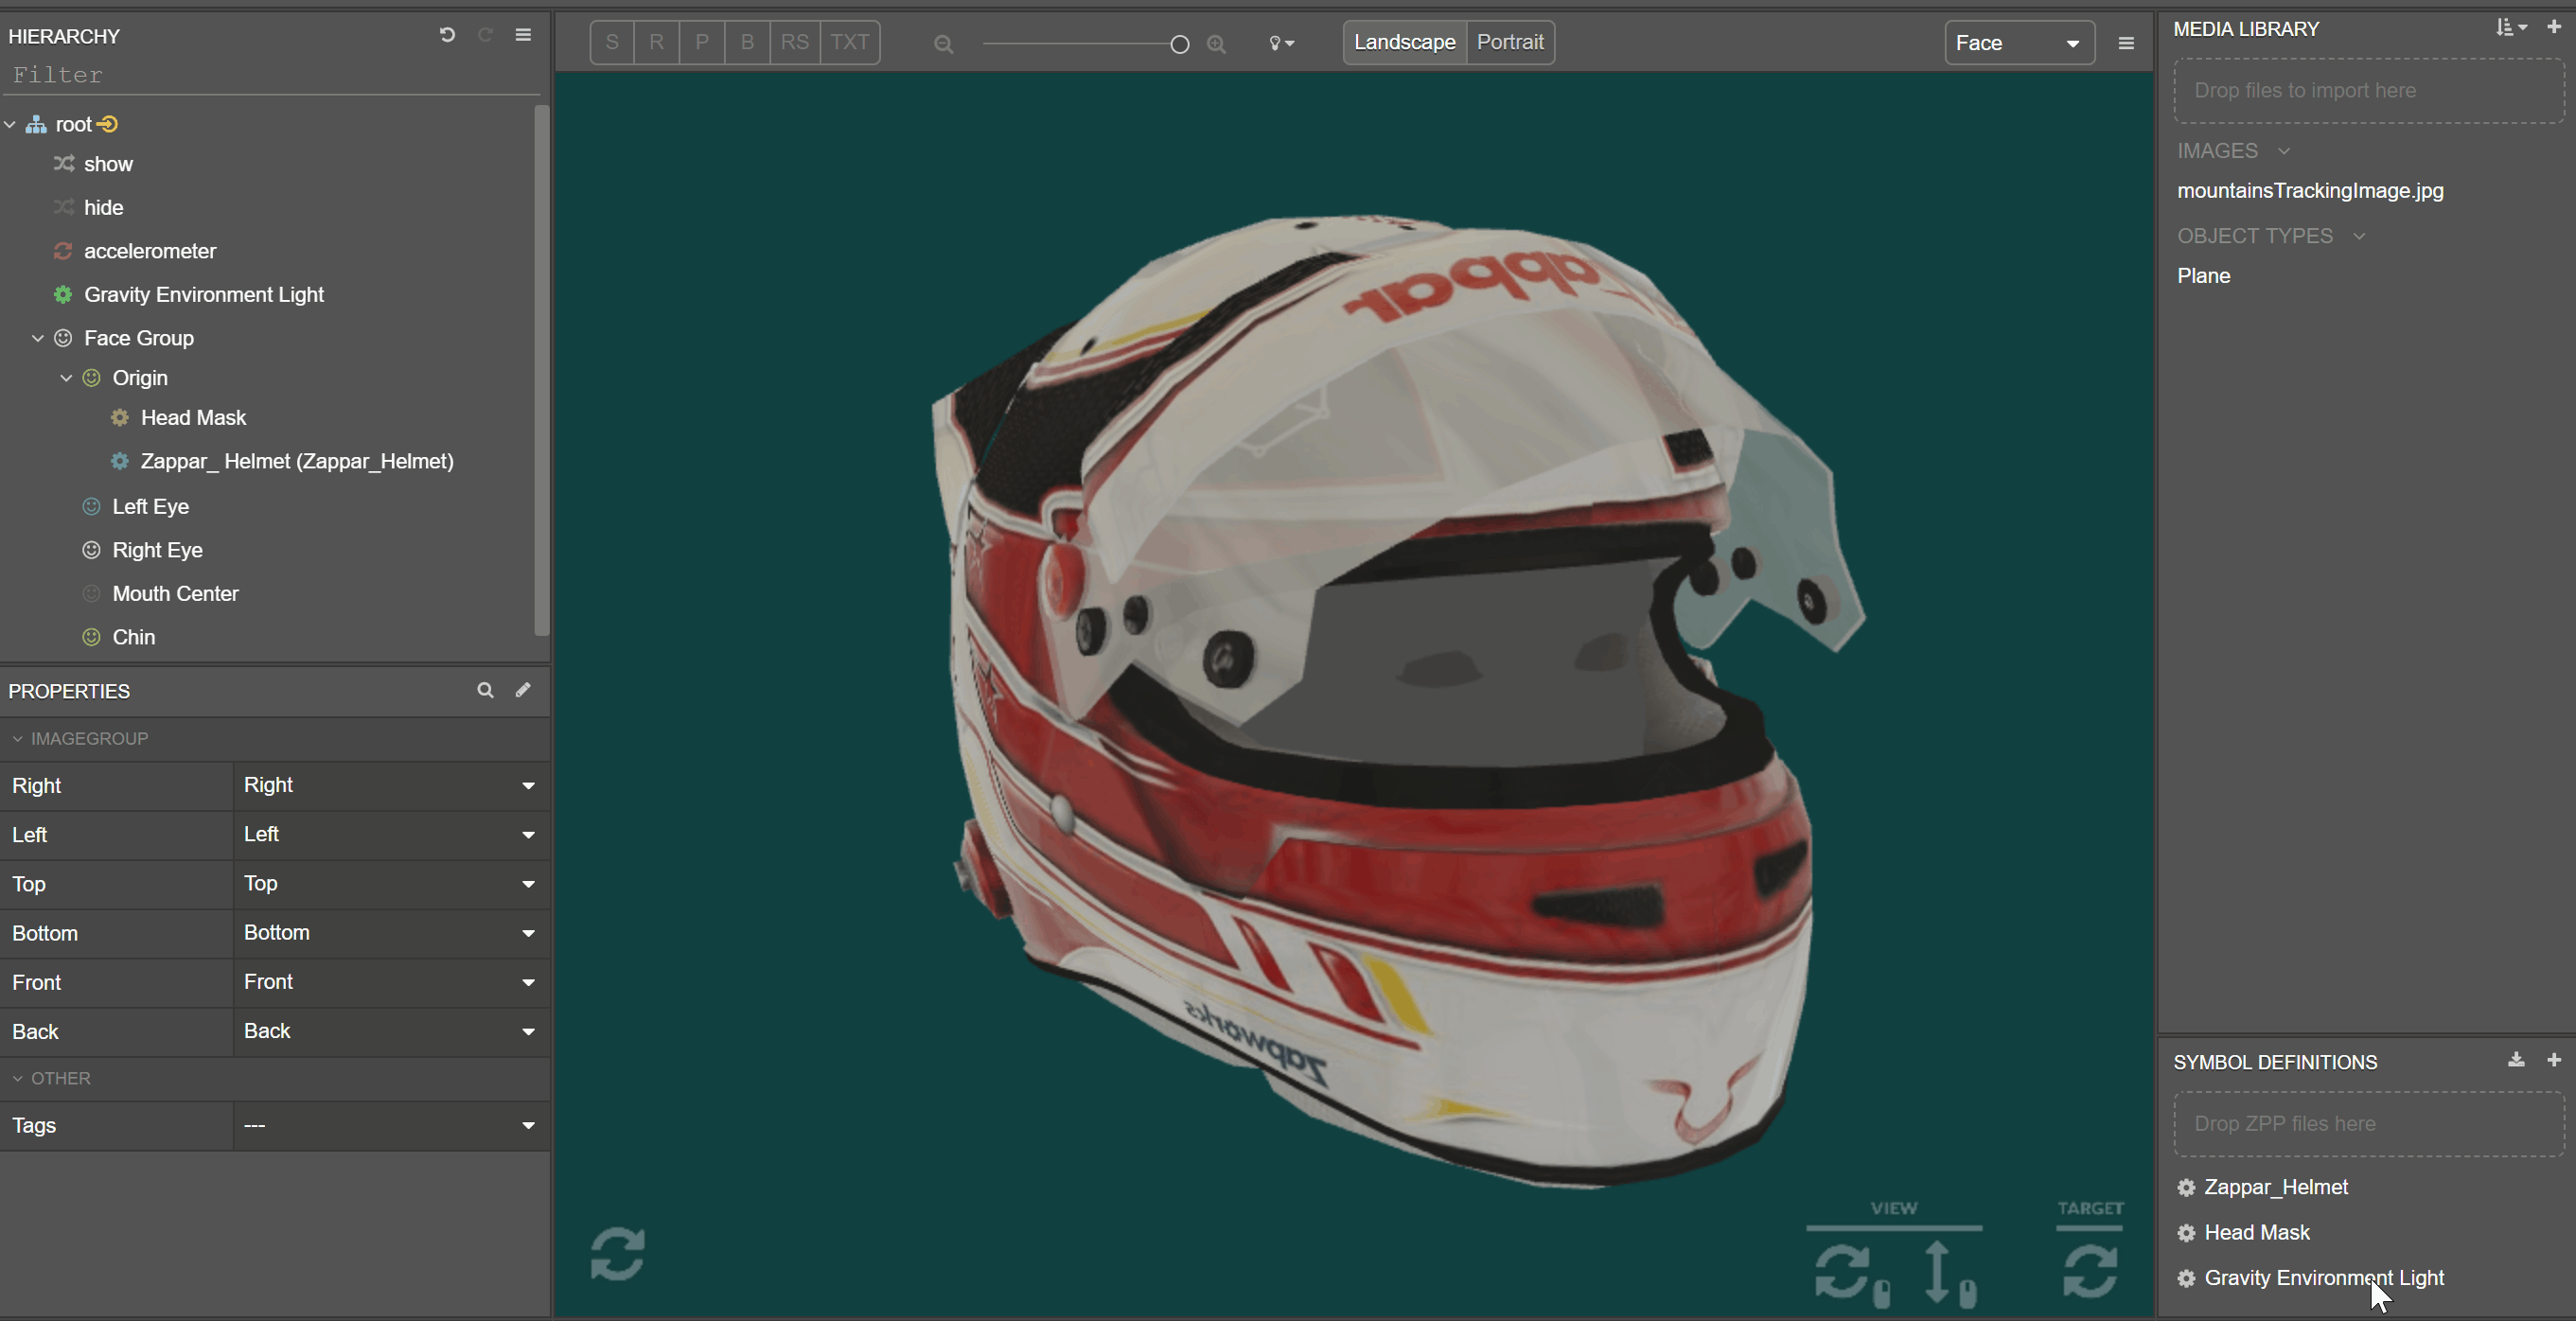Click the Drop ZPP files here area
The height and width of the screenshot is (1321, 2576).
click(x=2369, y=1123)
